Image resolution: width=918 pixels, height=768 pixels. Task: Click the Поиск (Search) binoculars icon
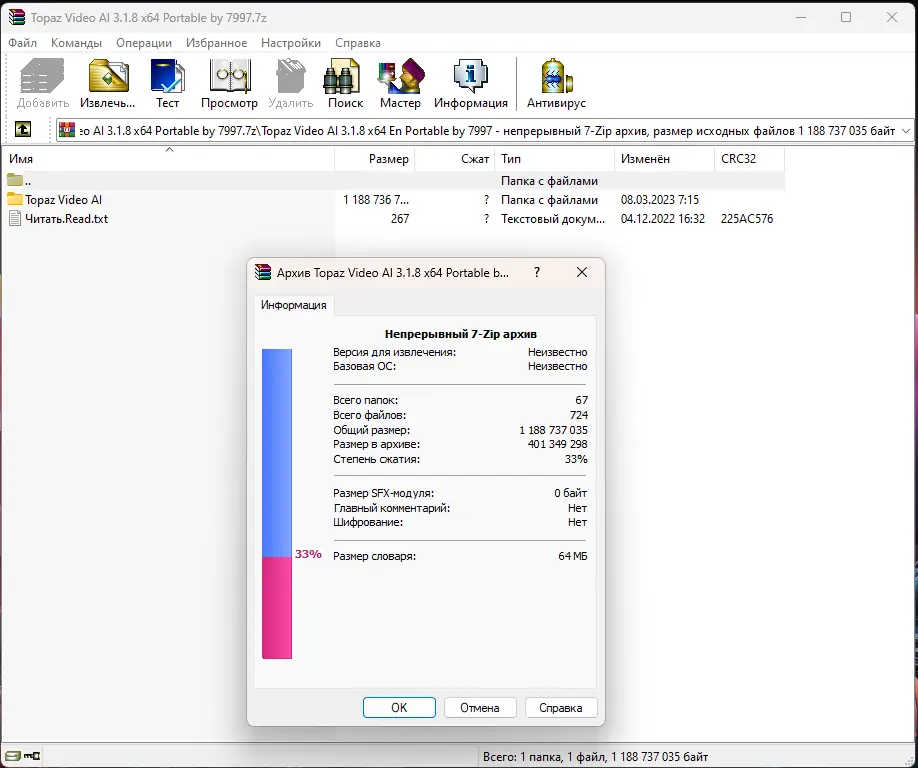coord(343,82)
